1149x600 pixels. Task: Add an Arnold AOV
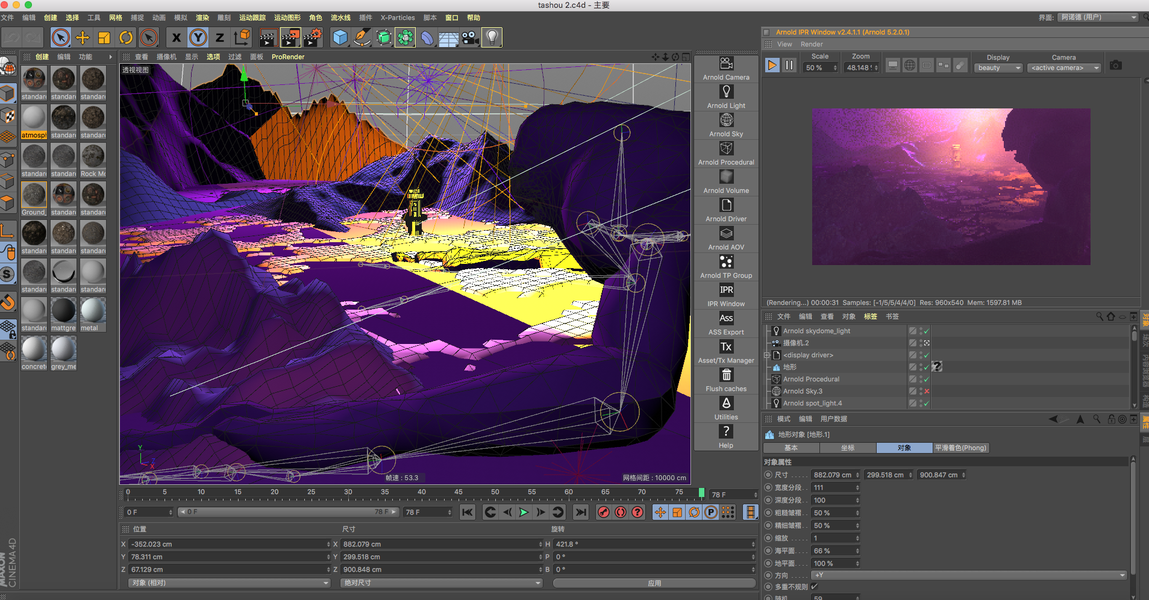pyautogui.click(x=726, y=238)
